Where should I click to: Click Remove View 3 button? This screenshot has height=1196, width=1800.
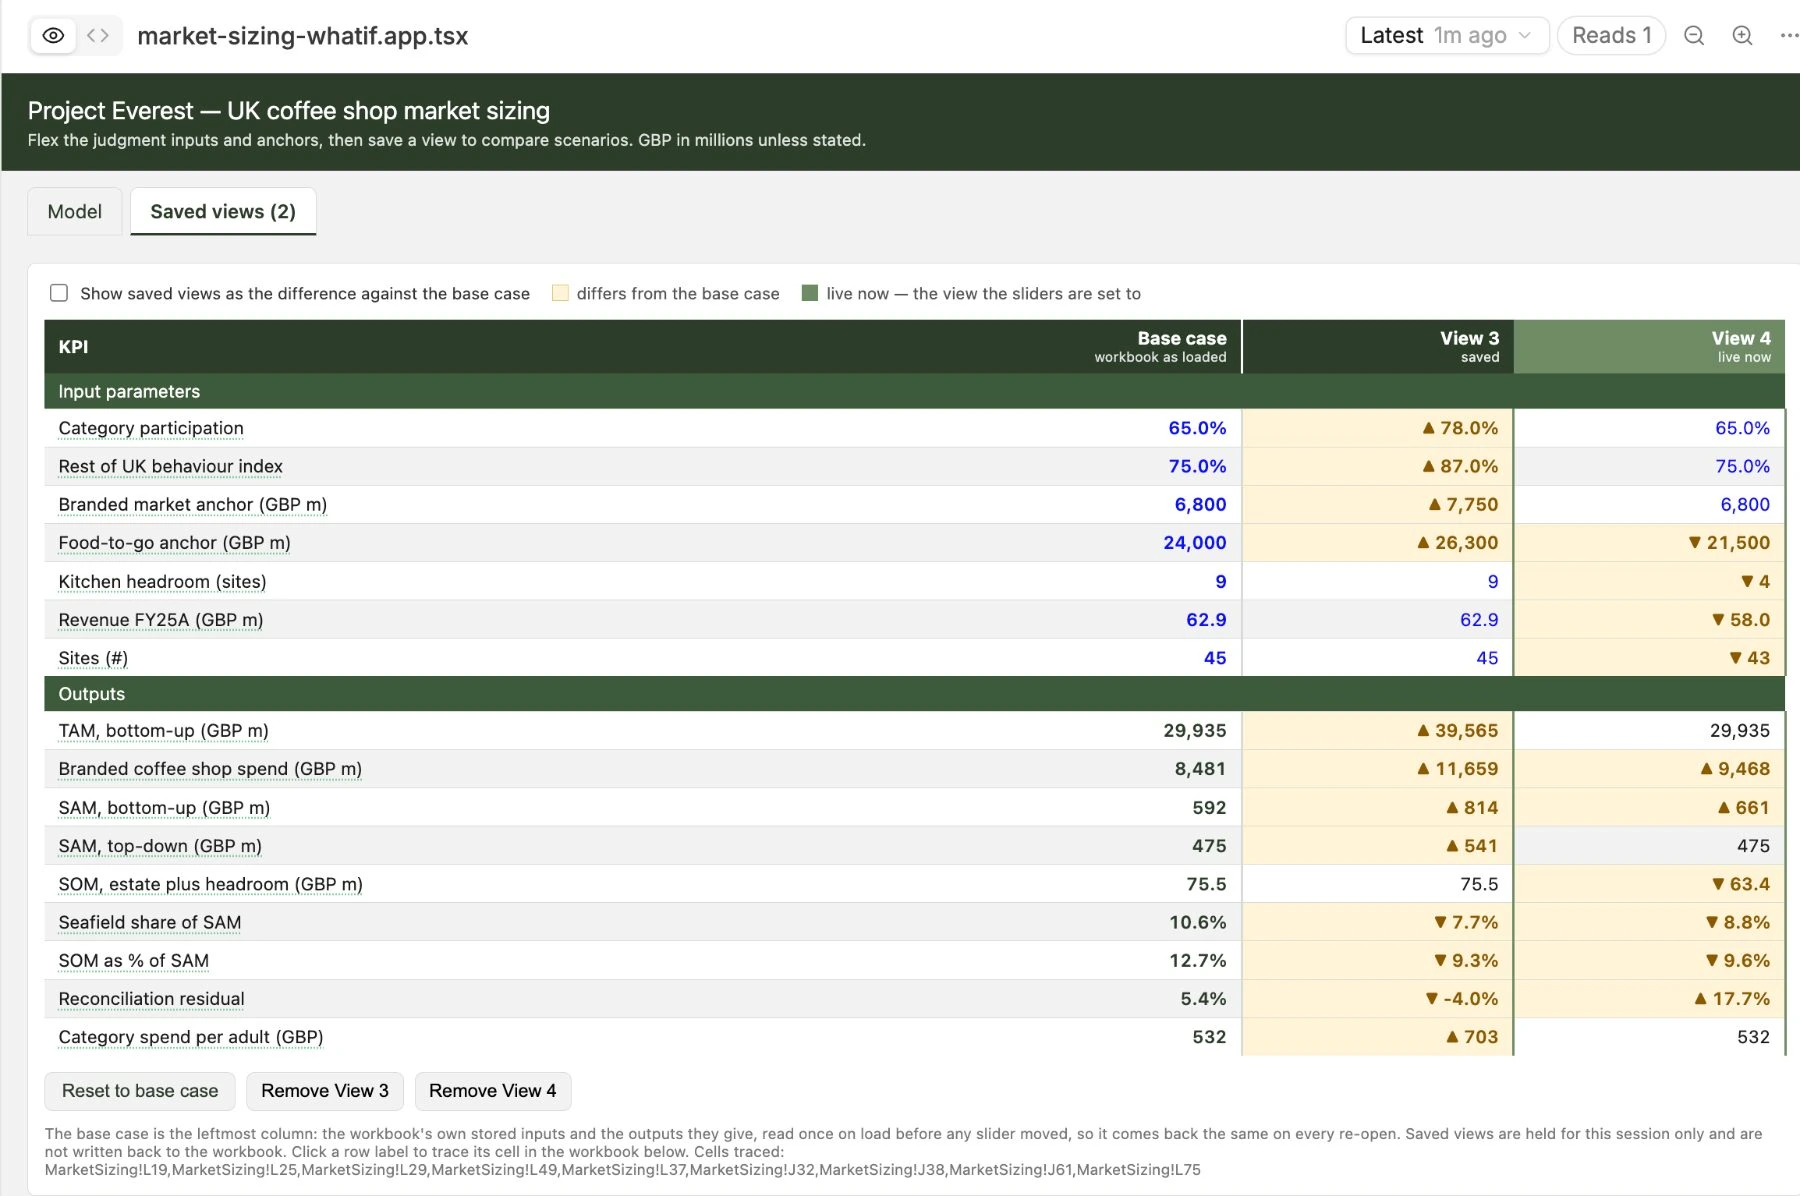325,1091
